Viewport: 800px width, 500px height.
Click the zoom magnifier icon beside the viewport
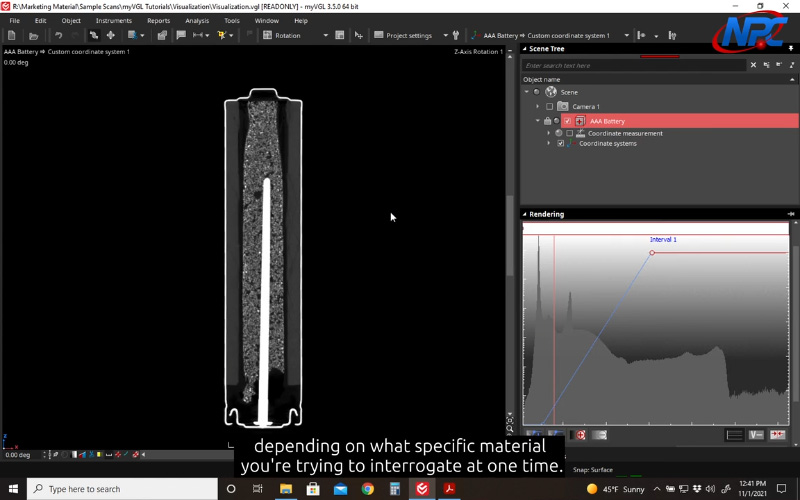tap(509, 430)
